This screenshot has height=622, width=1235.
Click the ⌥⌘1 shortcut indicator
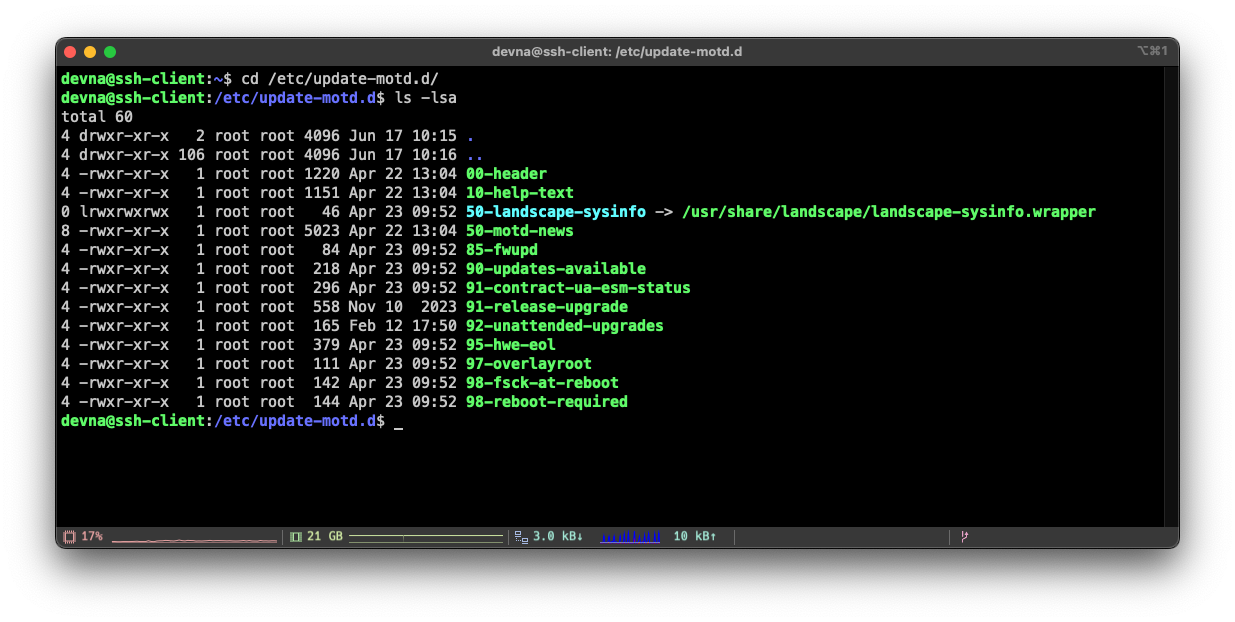1152,51
